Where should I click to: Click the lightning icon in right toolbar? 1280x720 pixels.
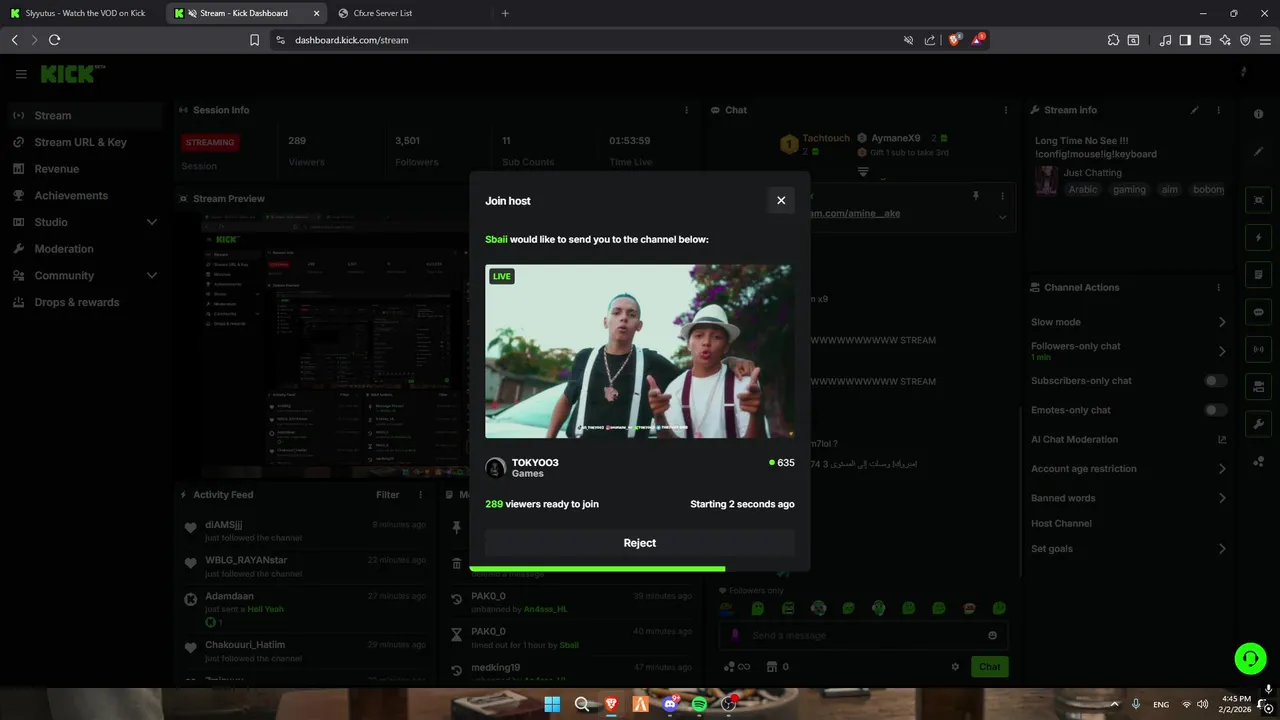pos(1258,238)
